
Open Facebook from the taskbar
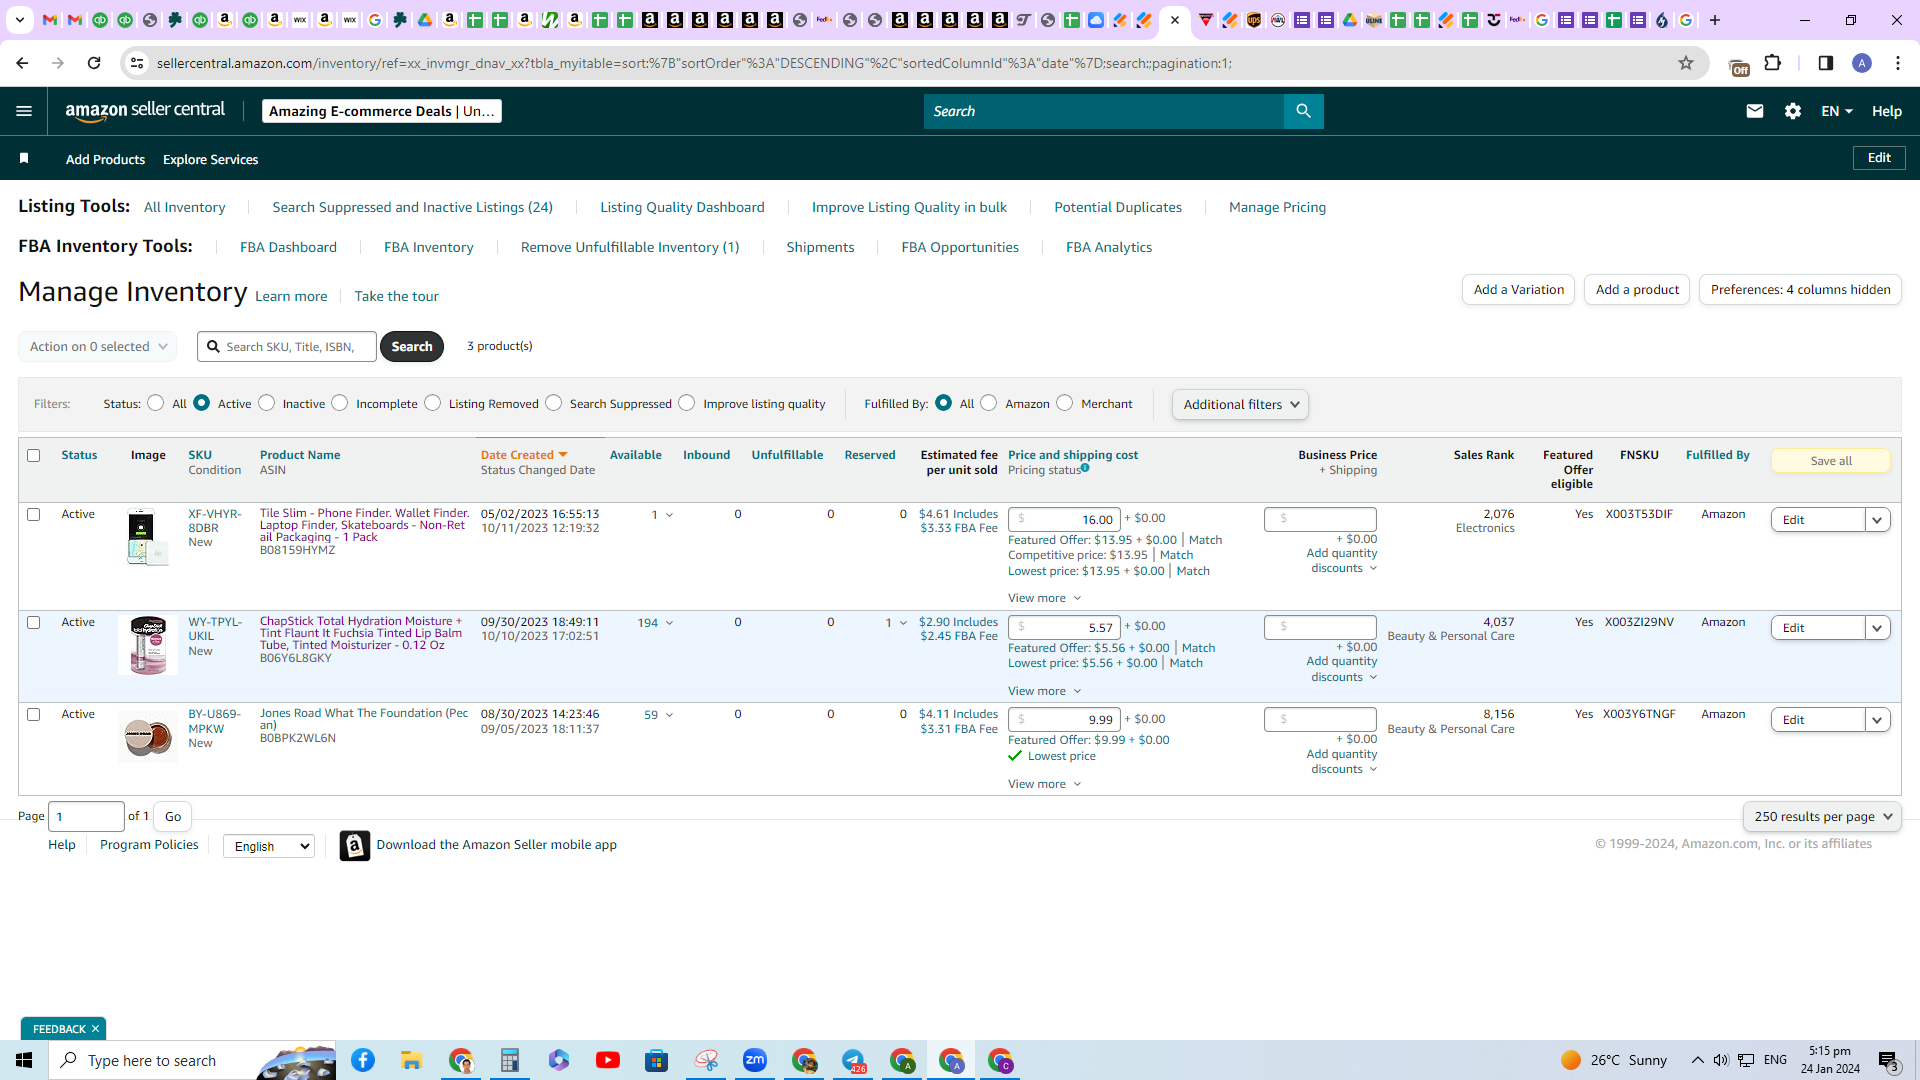(x=363, y=1060)
